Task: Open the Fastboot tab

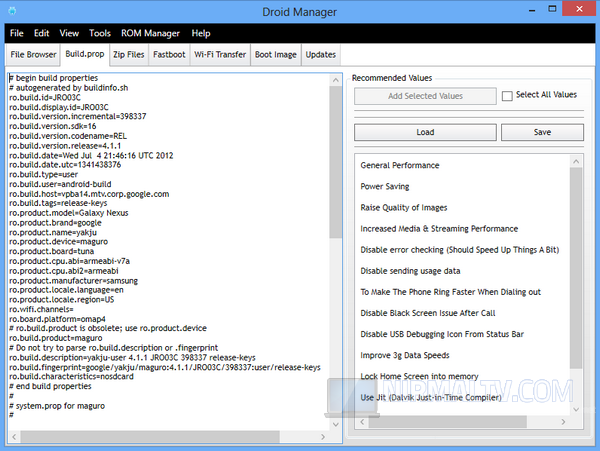Action: 169,55
